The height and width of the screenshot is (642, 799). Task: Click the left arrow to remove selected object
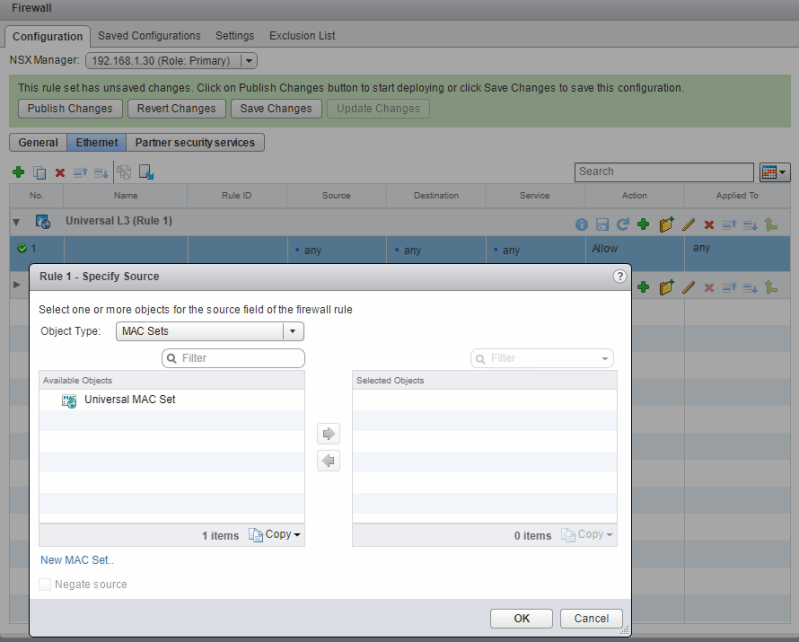[x=328, y=461]
